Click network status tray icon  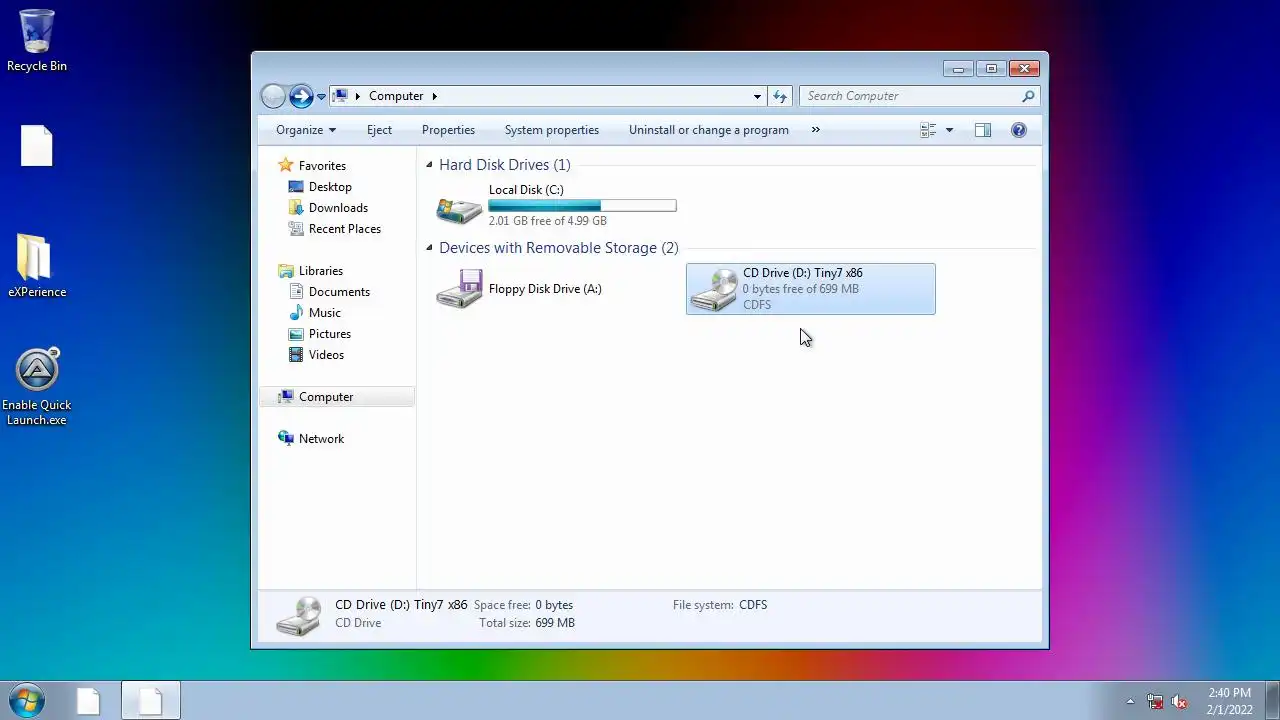coord(1155,701)
